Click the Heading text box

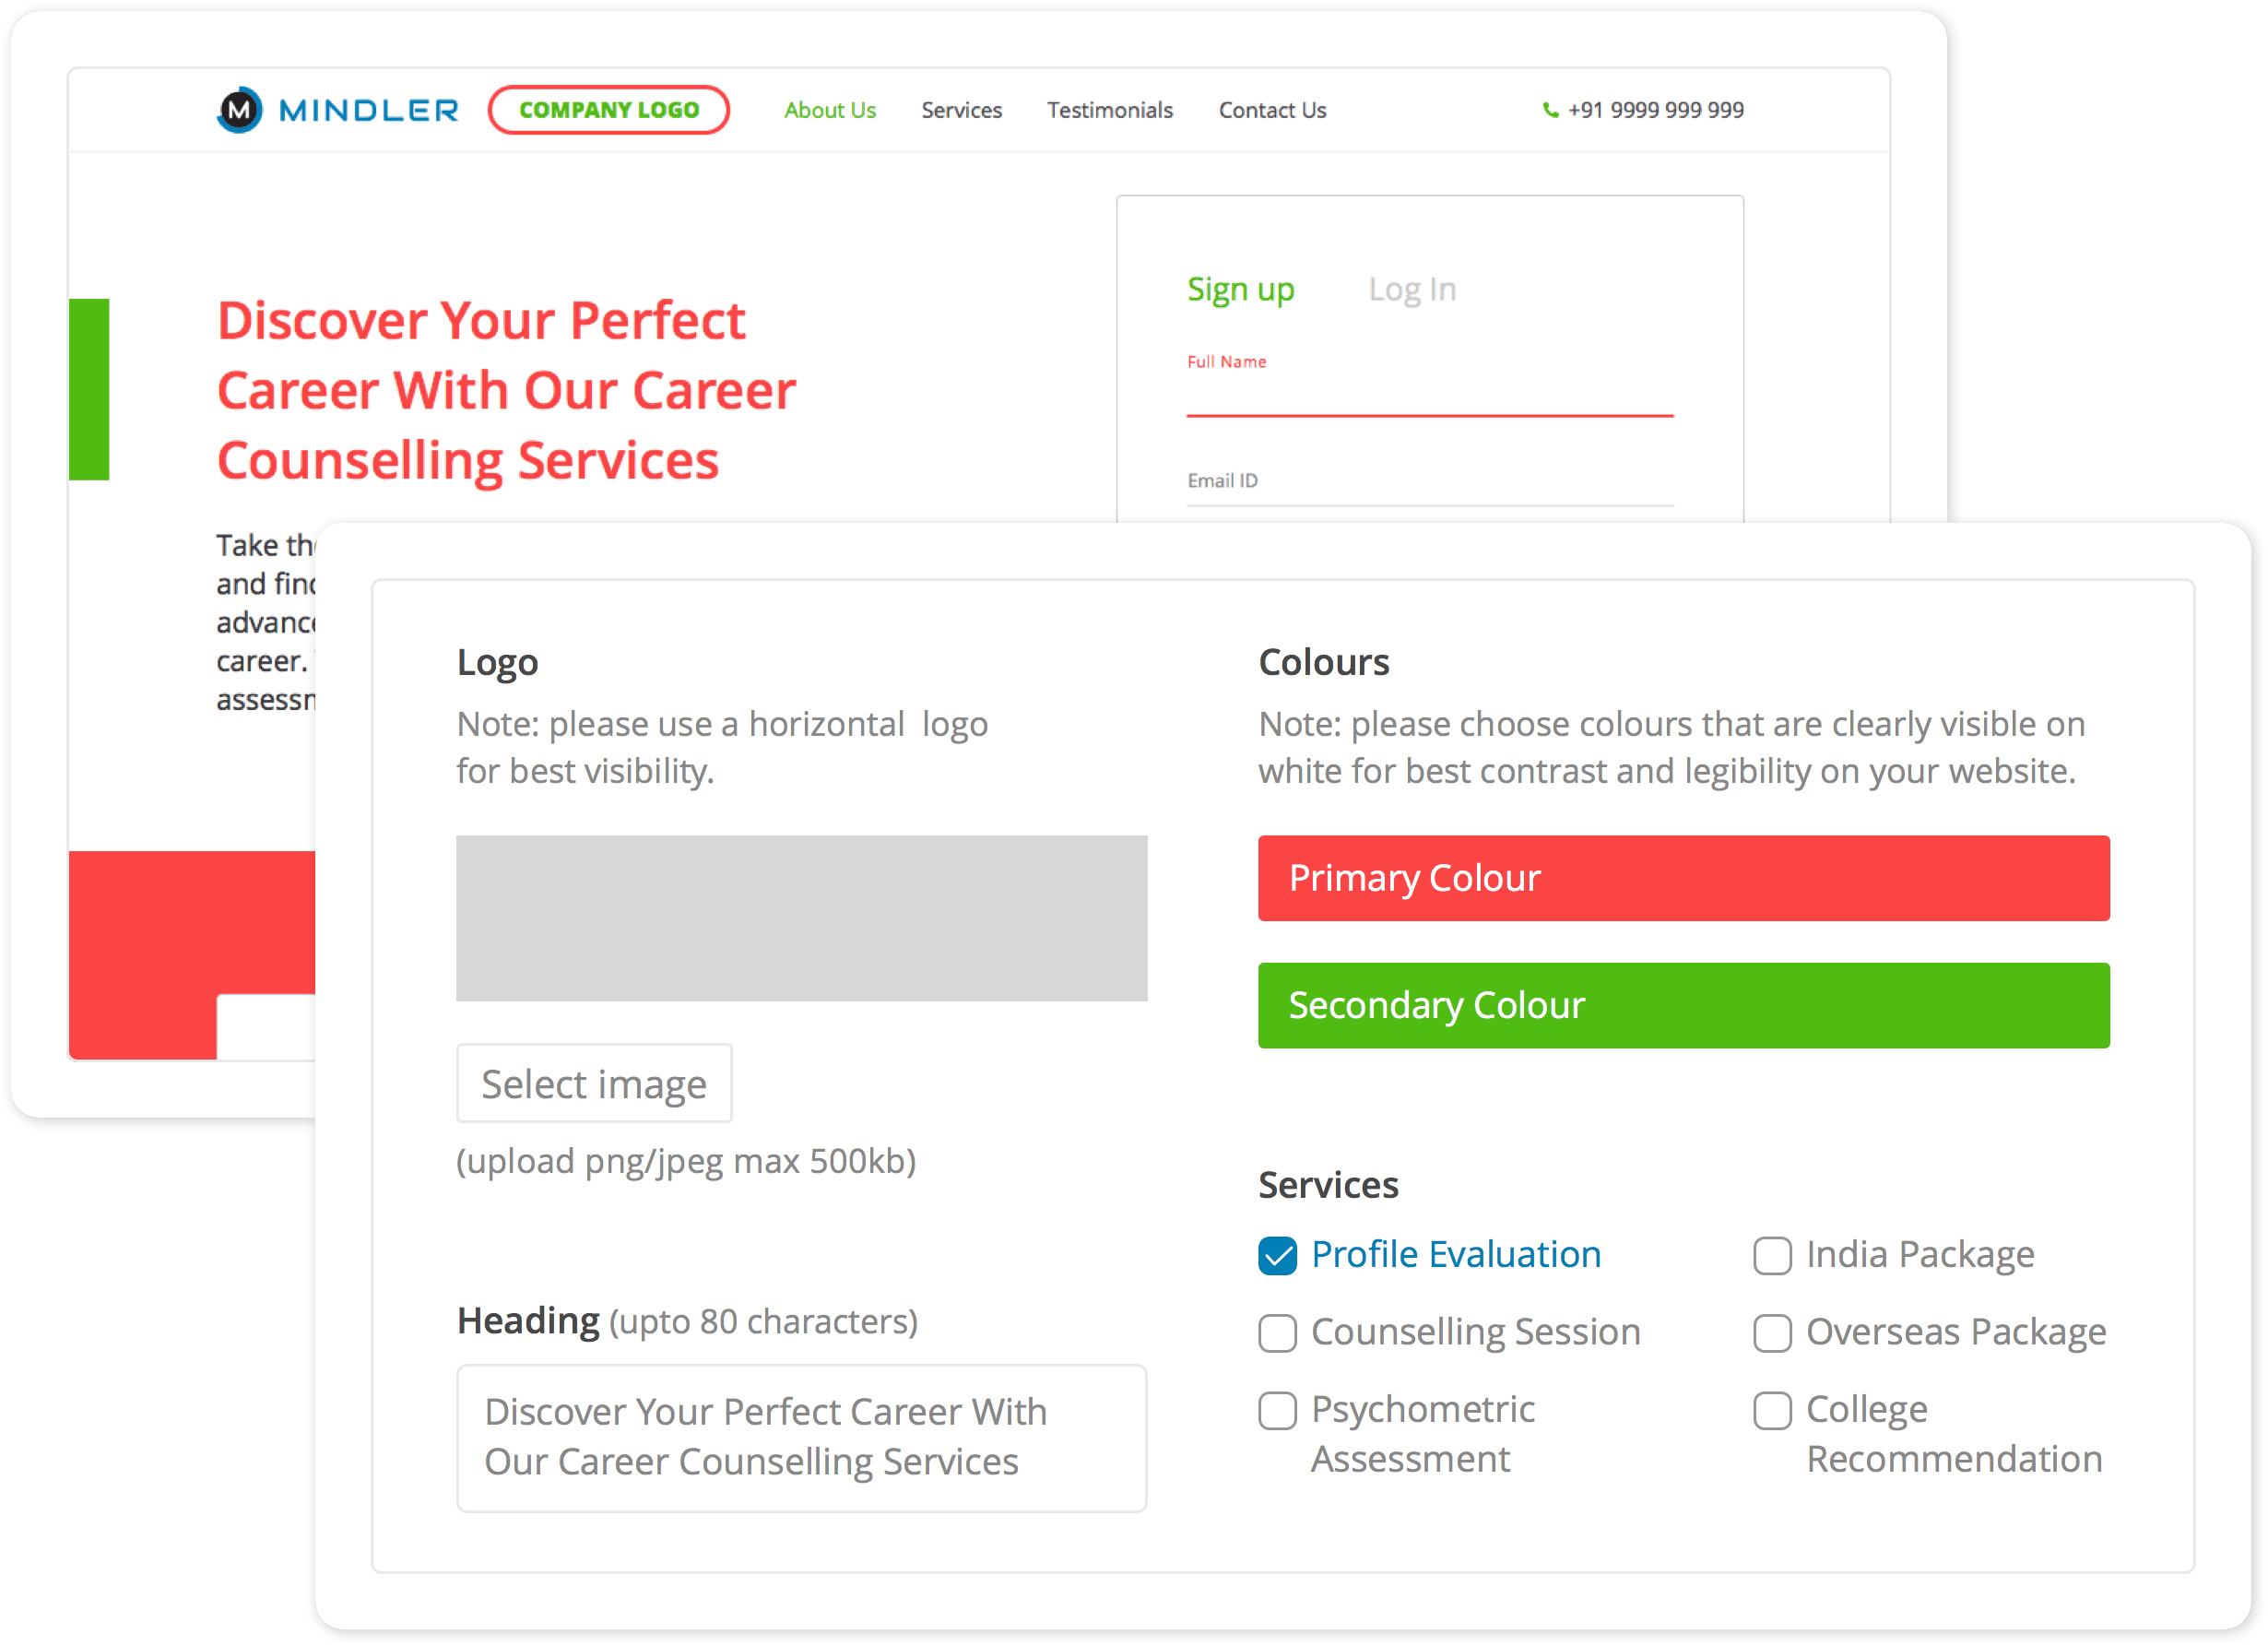tap(801, 1436)
